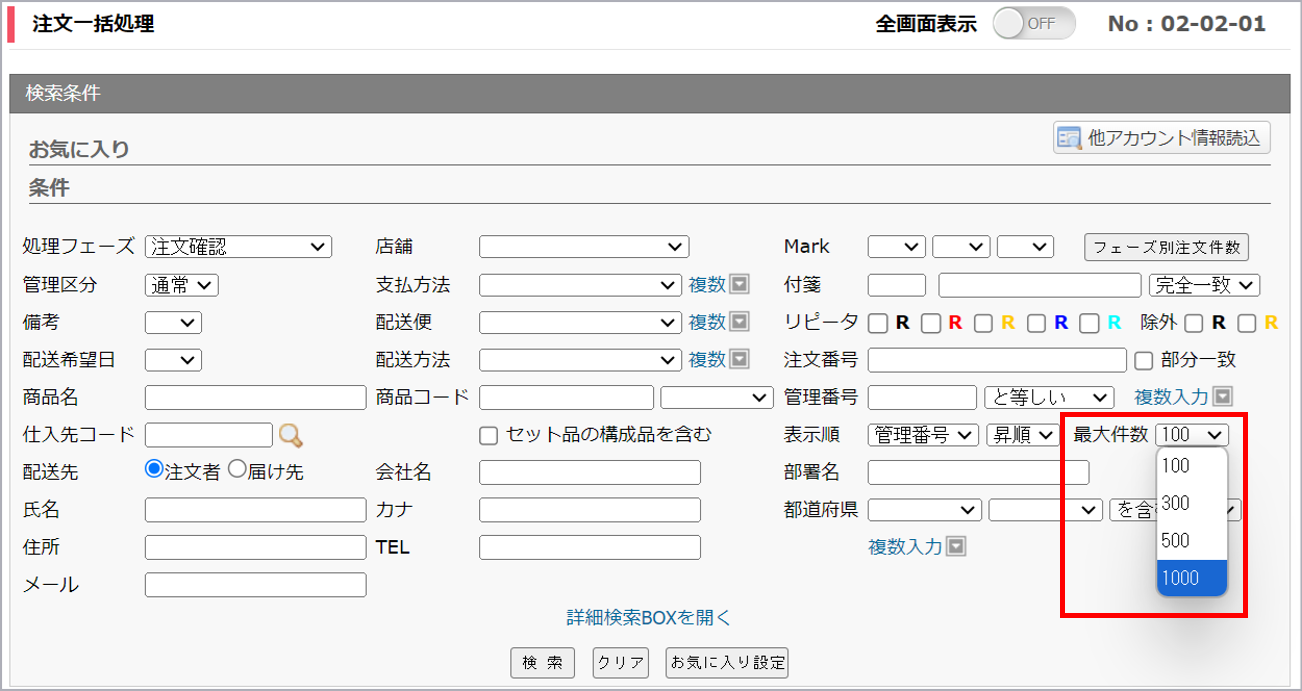Click the メール input field

(256, 585)
